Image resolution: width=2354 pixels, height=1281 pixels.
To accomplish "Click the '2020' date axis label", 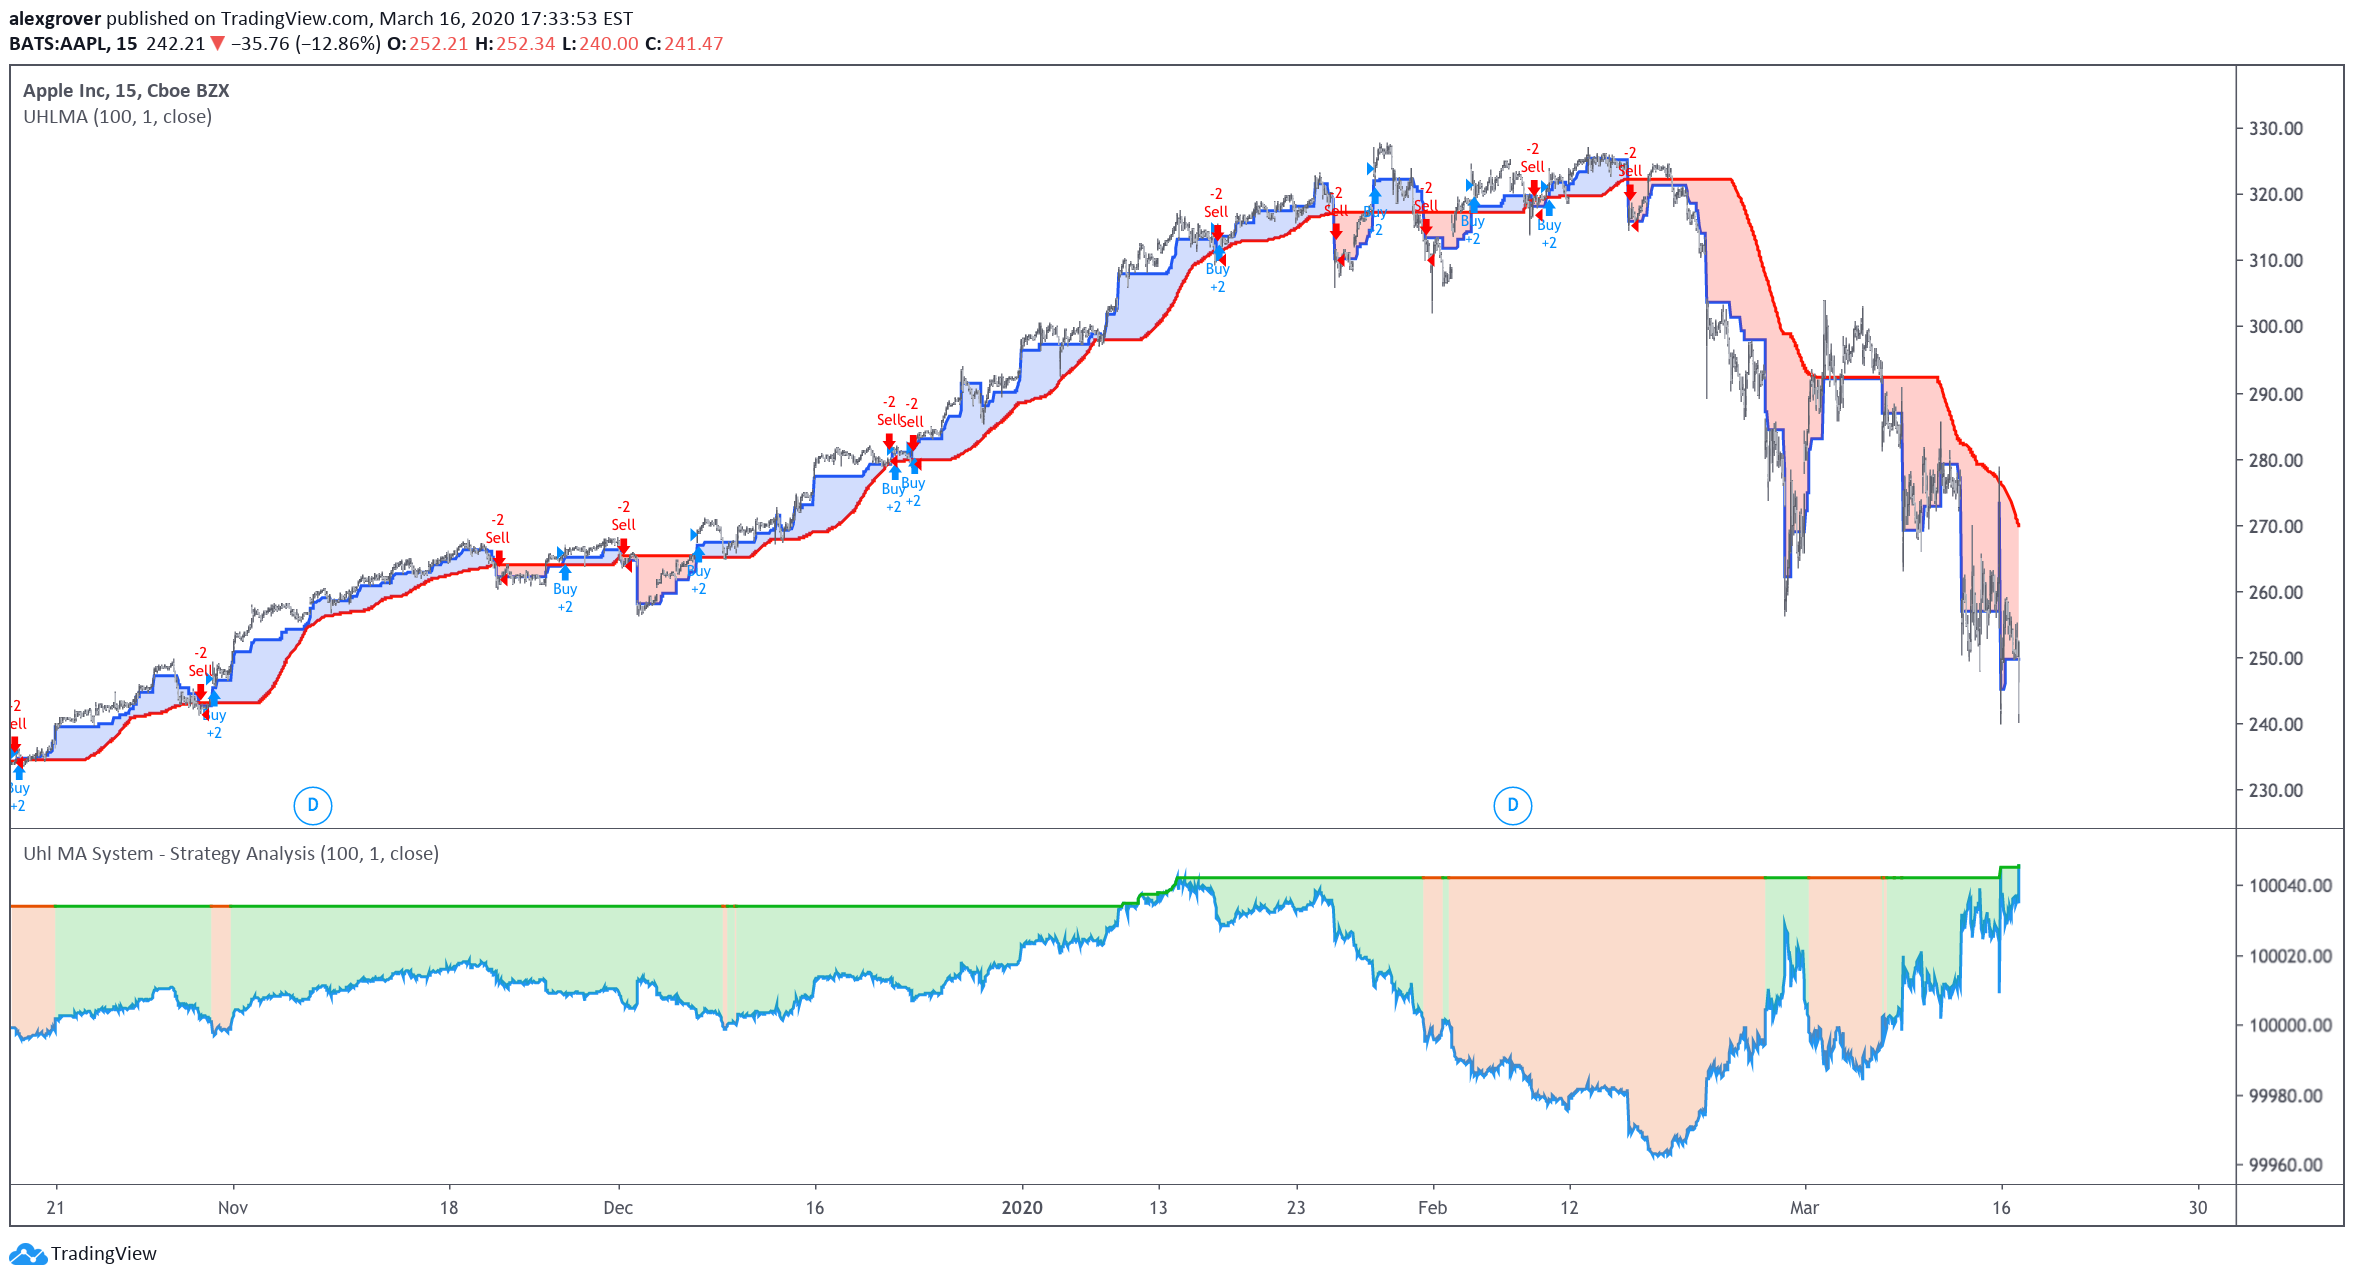I will tap(1022, 1207).
